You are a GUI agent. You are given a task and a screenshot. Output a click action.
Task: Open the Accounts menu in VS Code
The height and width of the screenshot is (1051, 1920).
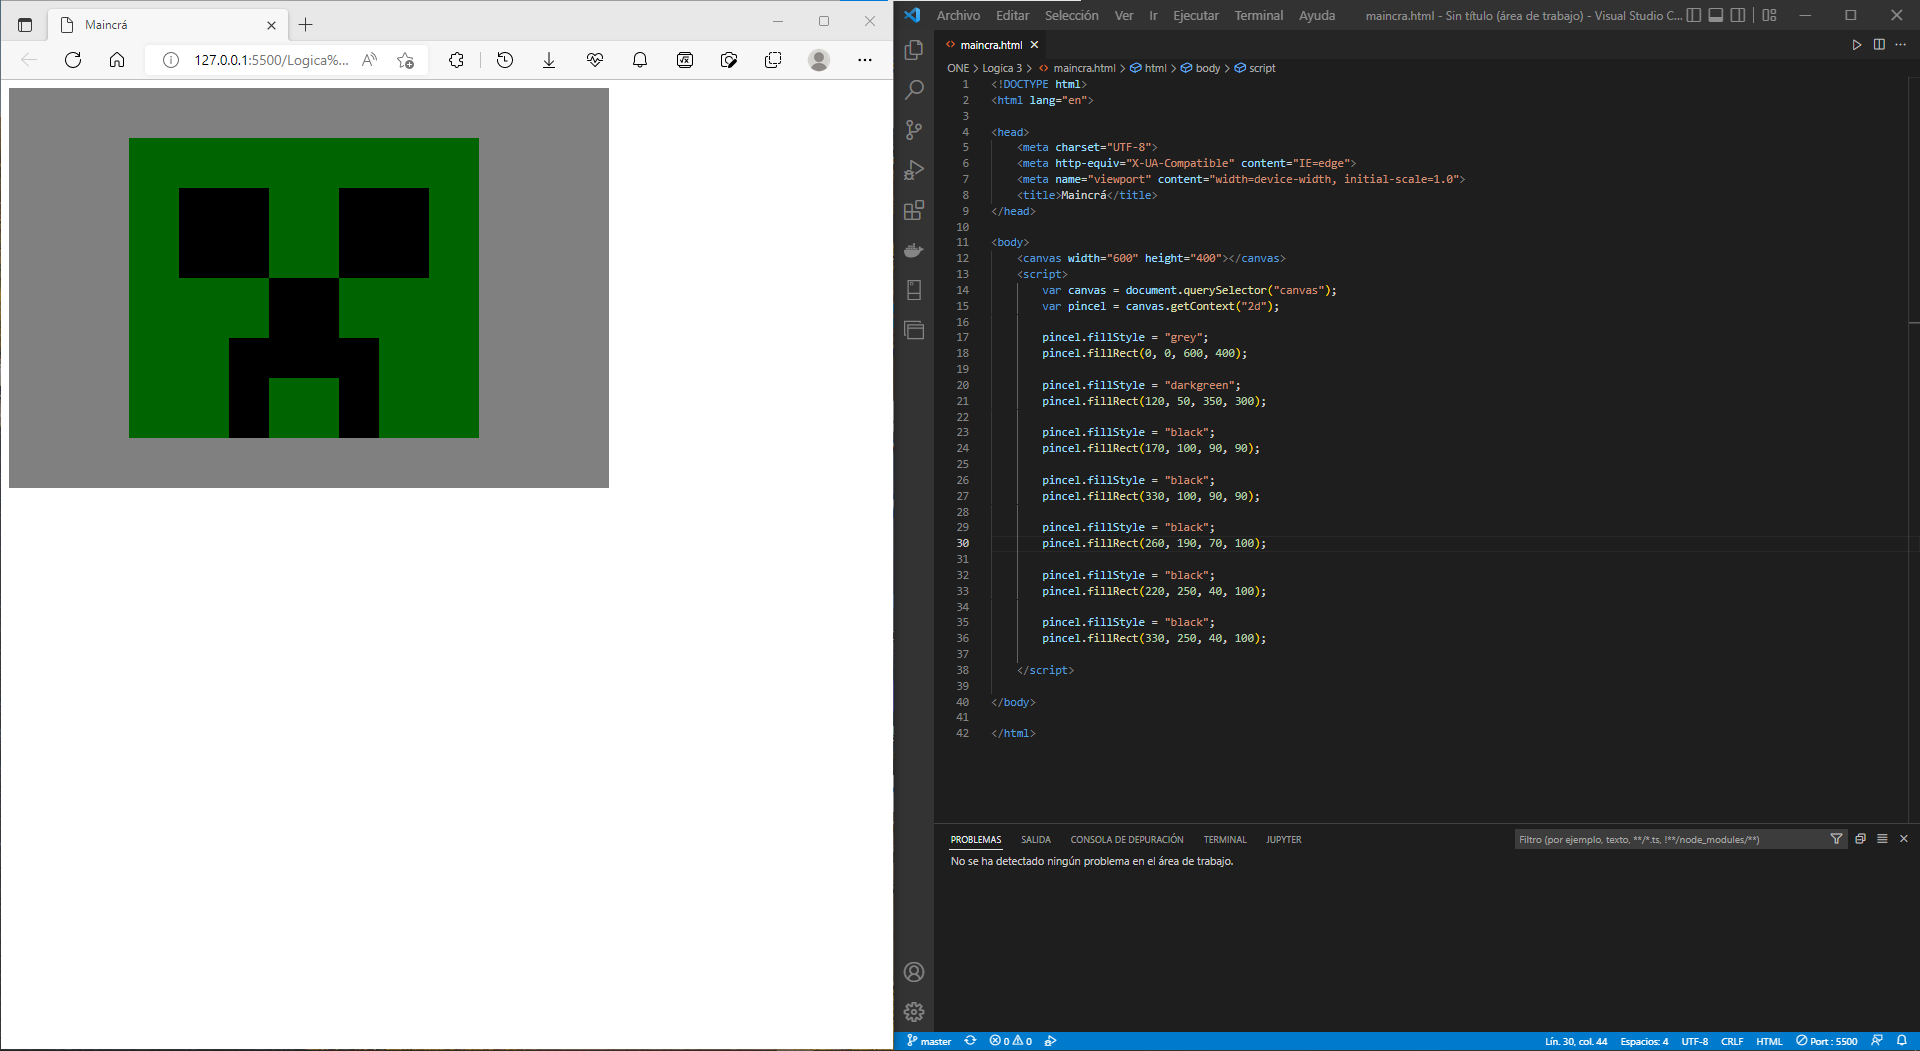(914, 972)
